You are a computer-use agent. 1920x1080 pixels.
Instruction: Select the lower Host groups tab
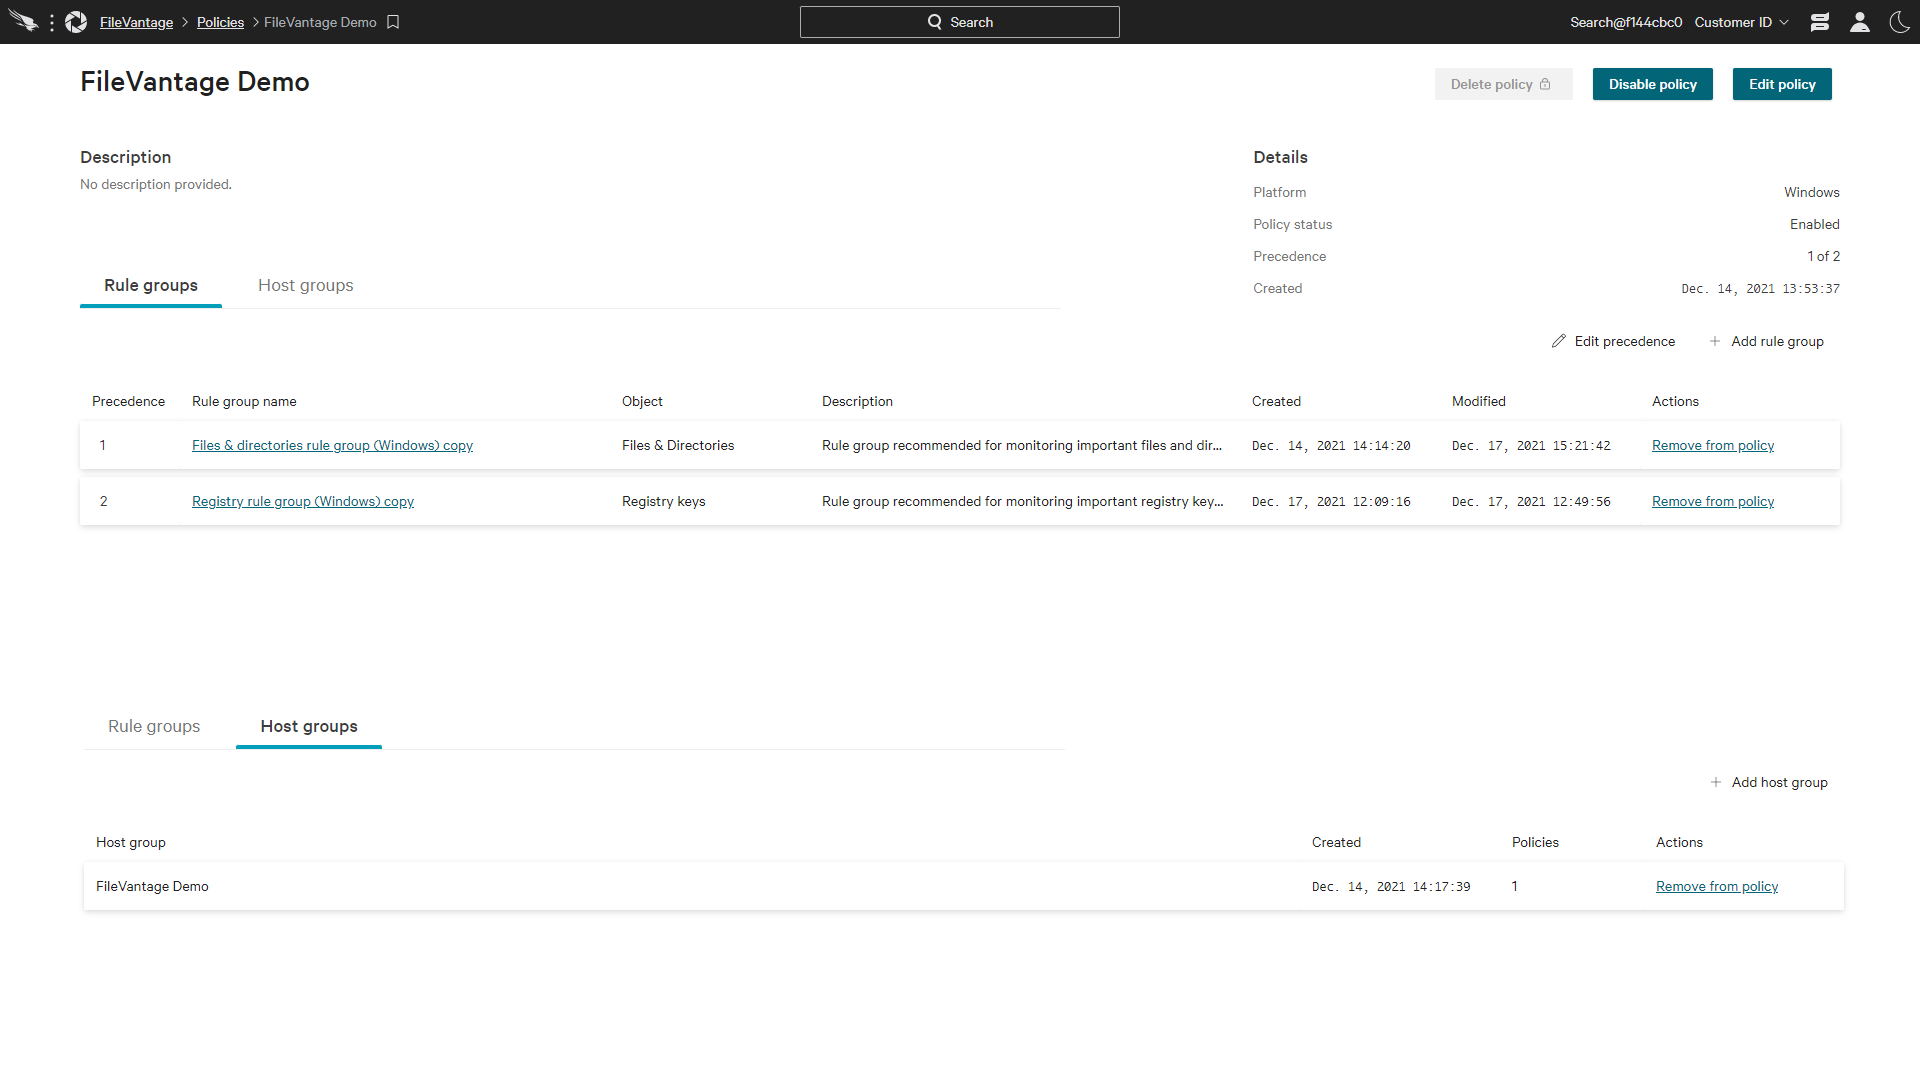(x=309, y=726)
